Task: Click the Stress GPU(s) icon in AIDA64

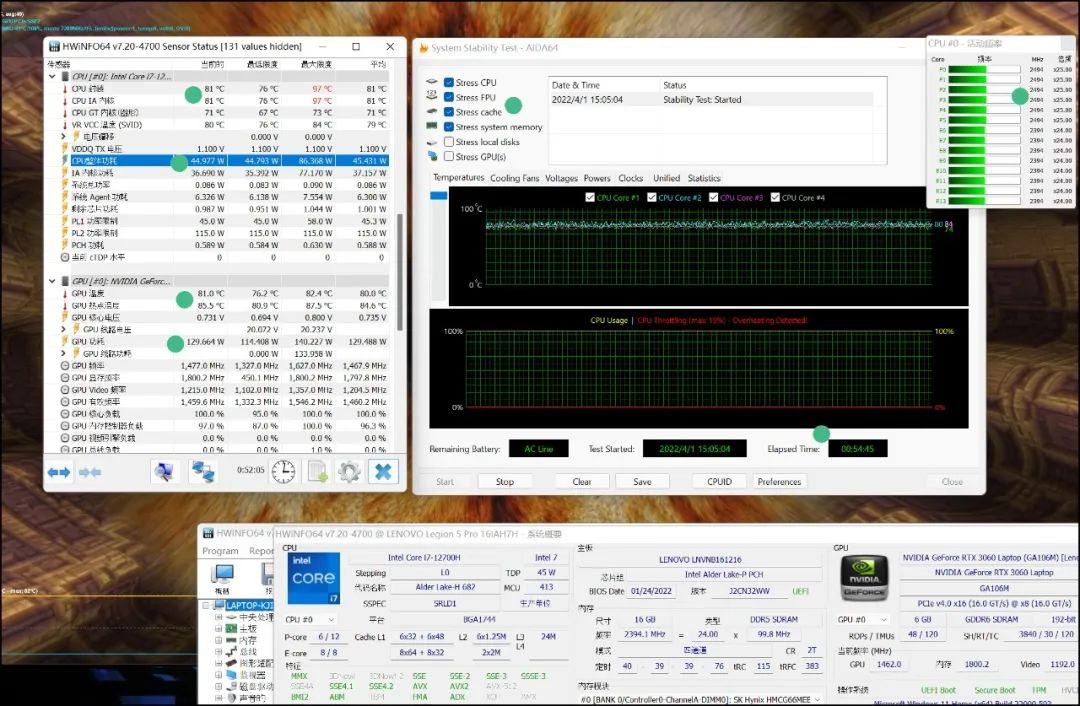Action: pos(432,156)
